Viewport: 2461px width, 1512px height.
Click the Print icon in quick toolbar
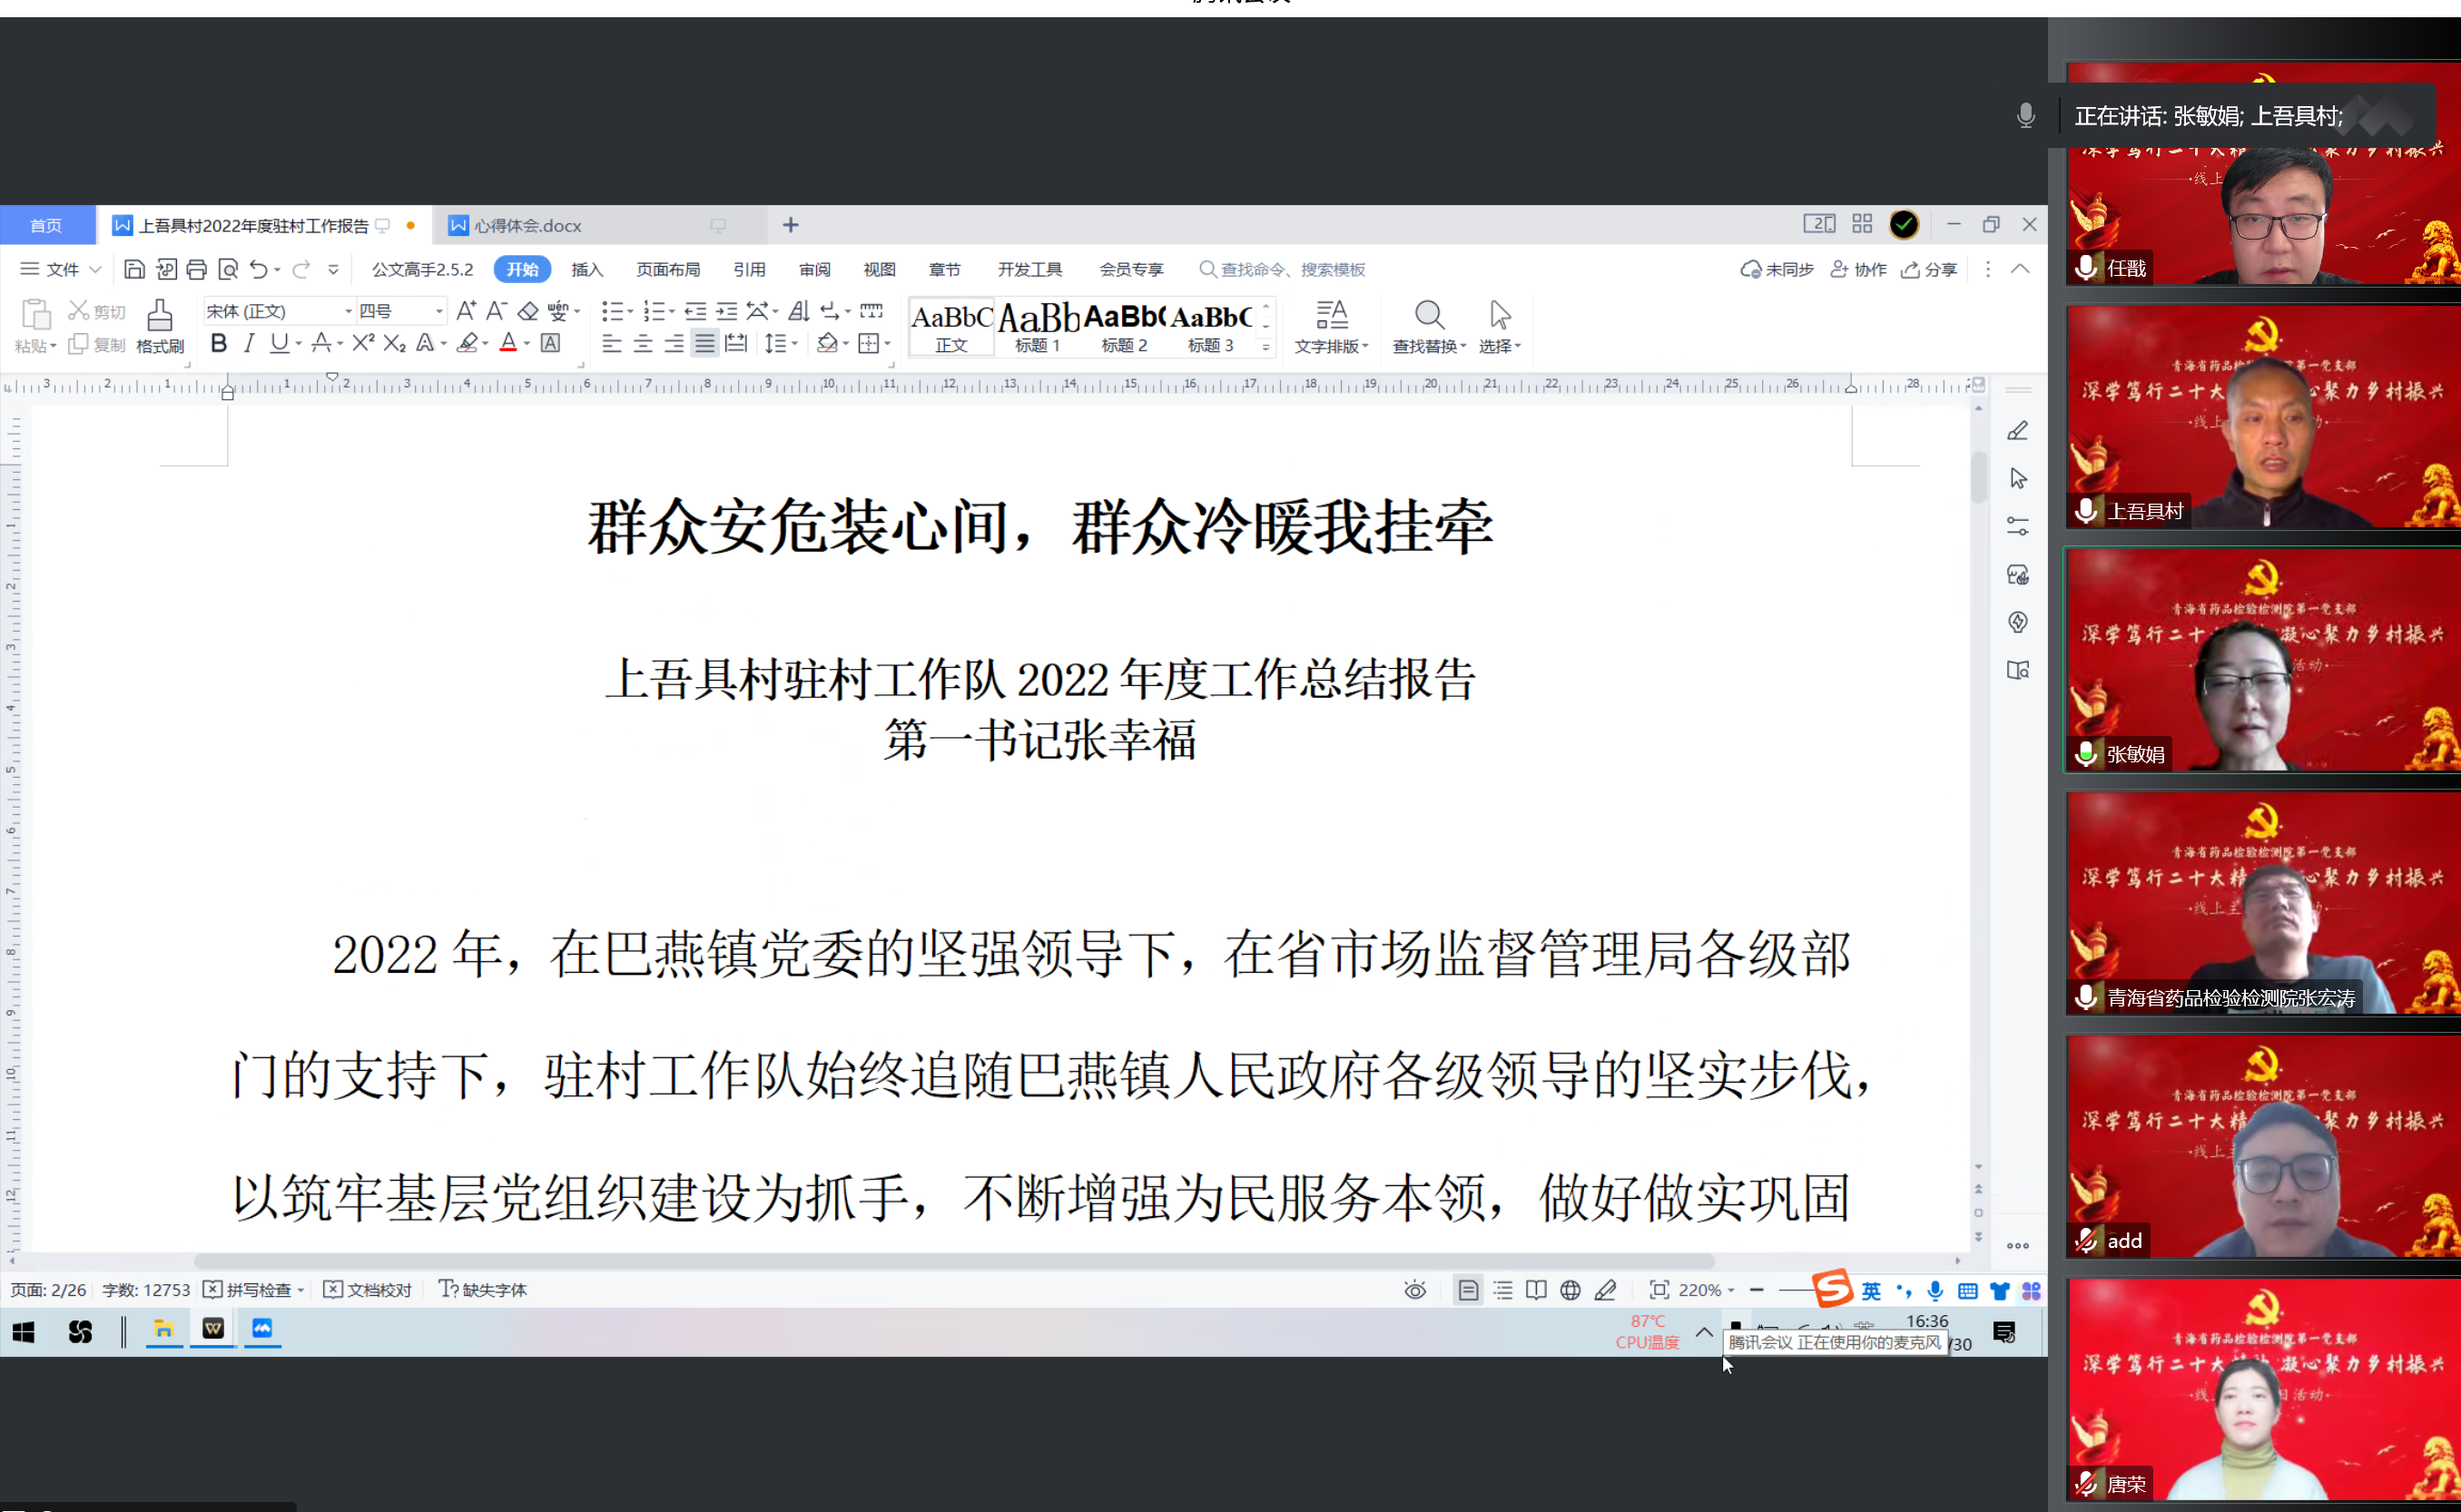click(197, 269)
